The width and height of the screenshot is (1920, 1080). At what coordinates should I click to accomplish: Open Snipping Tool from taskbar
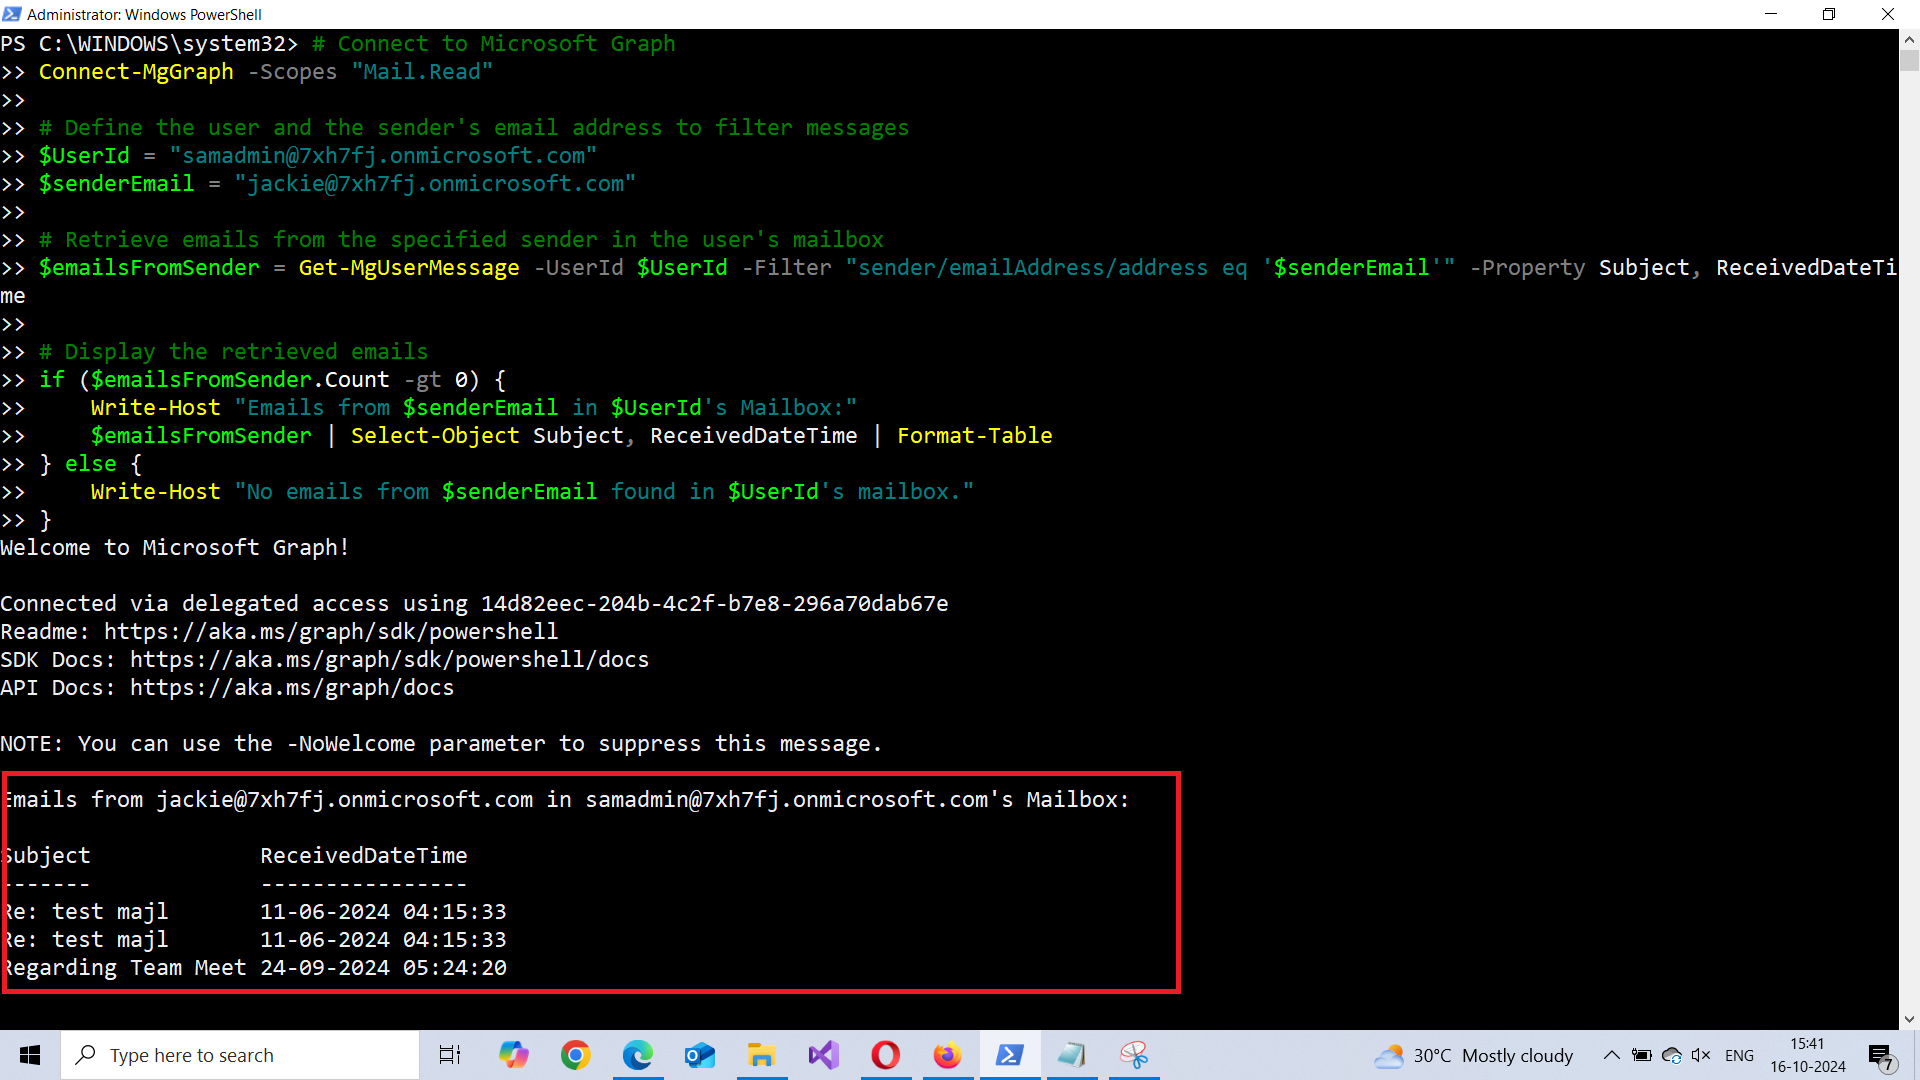point(1133,1055)
